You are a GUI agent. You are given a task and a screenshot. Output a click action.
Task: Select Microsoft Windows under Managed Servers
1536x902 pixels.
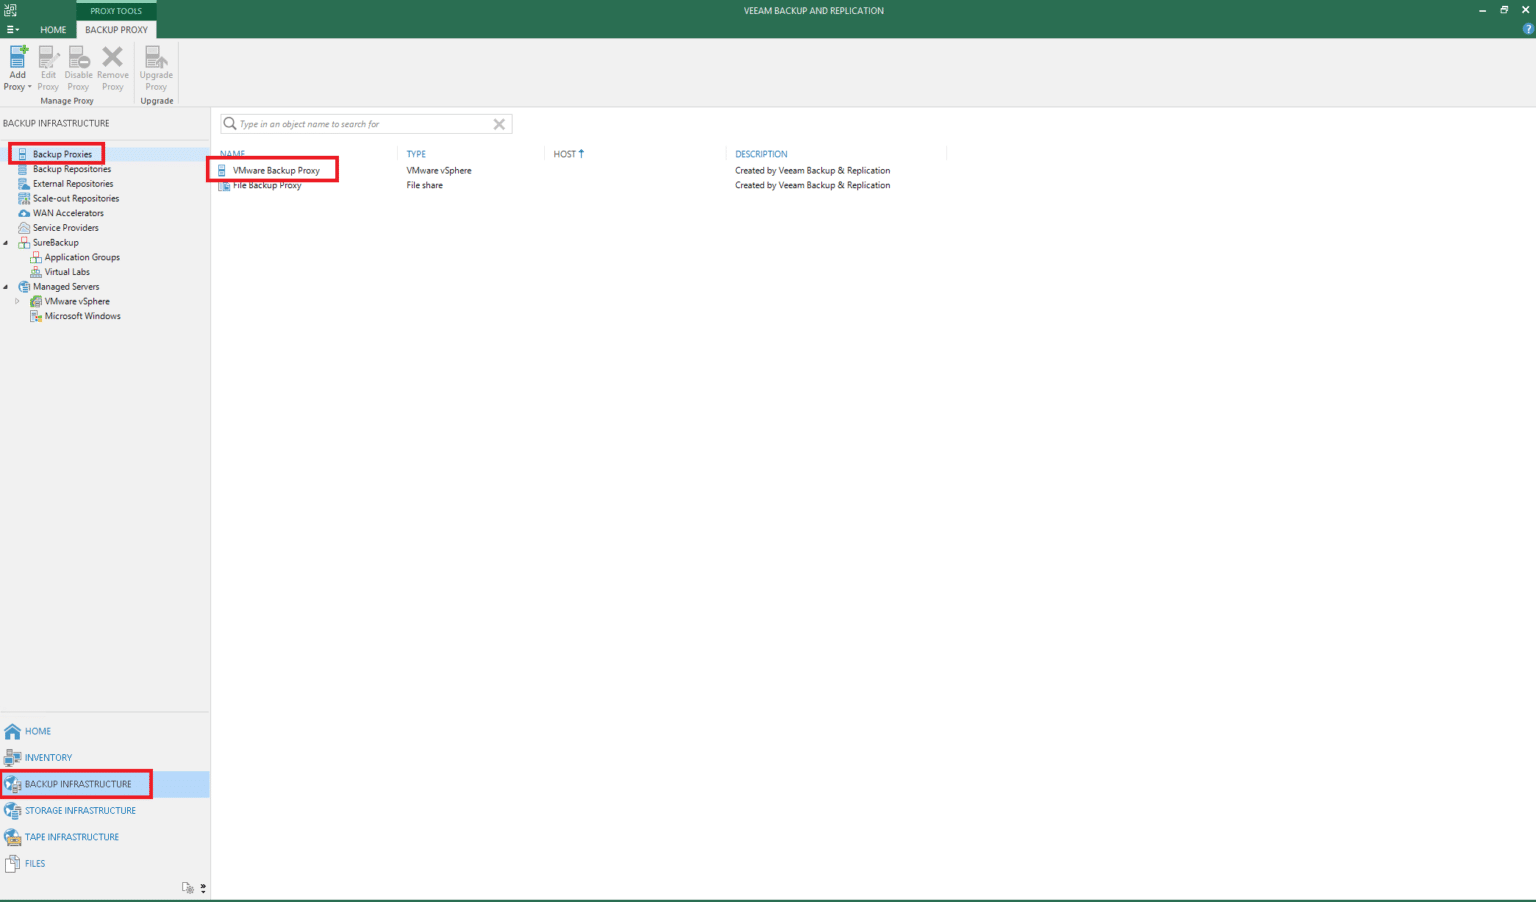tap(82, 315)
